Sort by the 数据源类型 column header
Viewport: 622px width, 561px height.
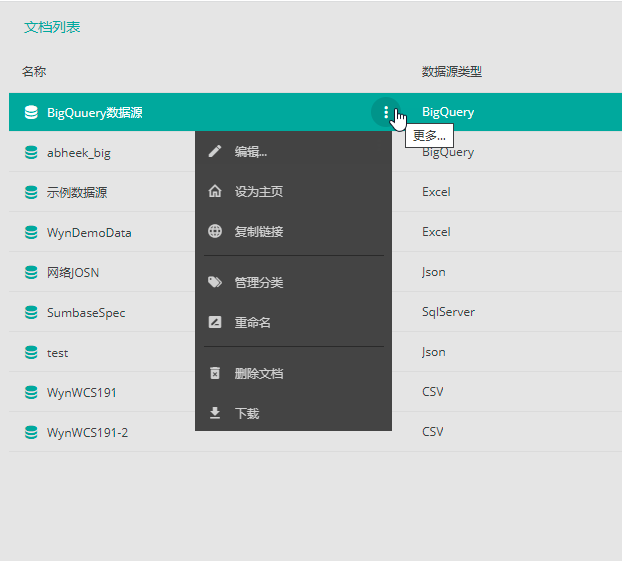pos(452,71)
